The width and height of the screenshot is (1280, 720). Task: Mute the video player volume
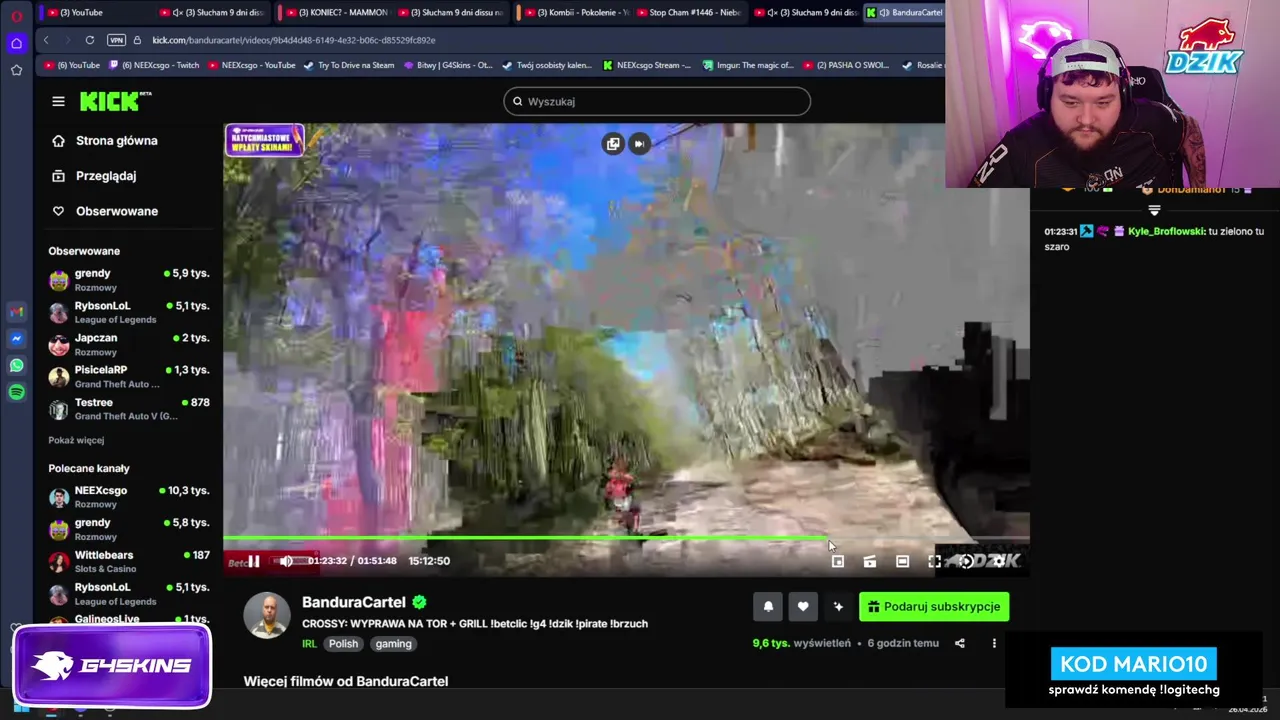coord(286,561)
